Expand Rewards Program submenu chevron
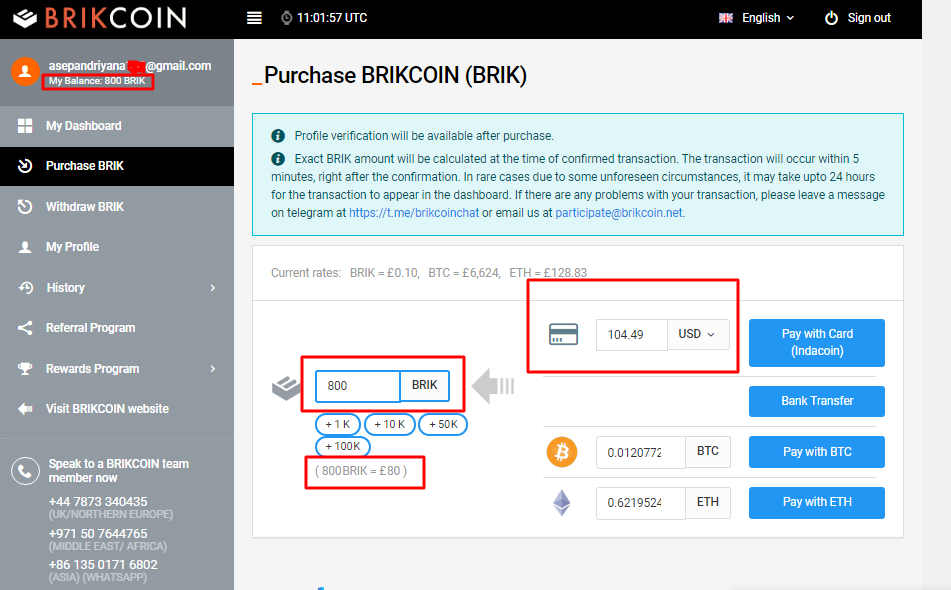This screenshot has width=951, height=590. pos(213,369)
